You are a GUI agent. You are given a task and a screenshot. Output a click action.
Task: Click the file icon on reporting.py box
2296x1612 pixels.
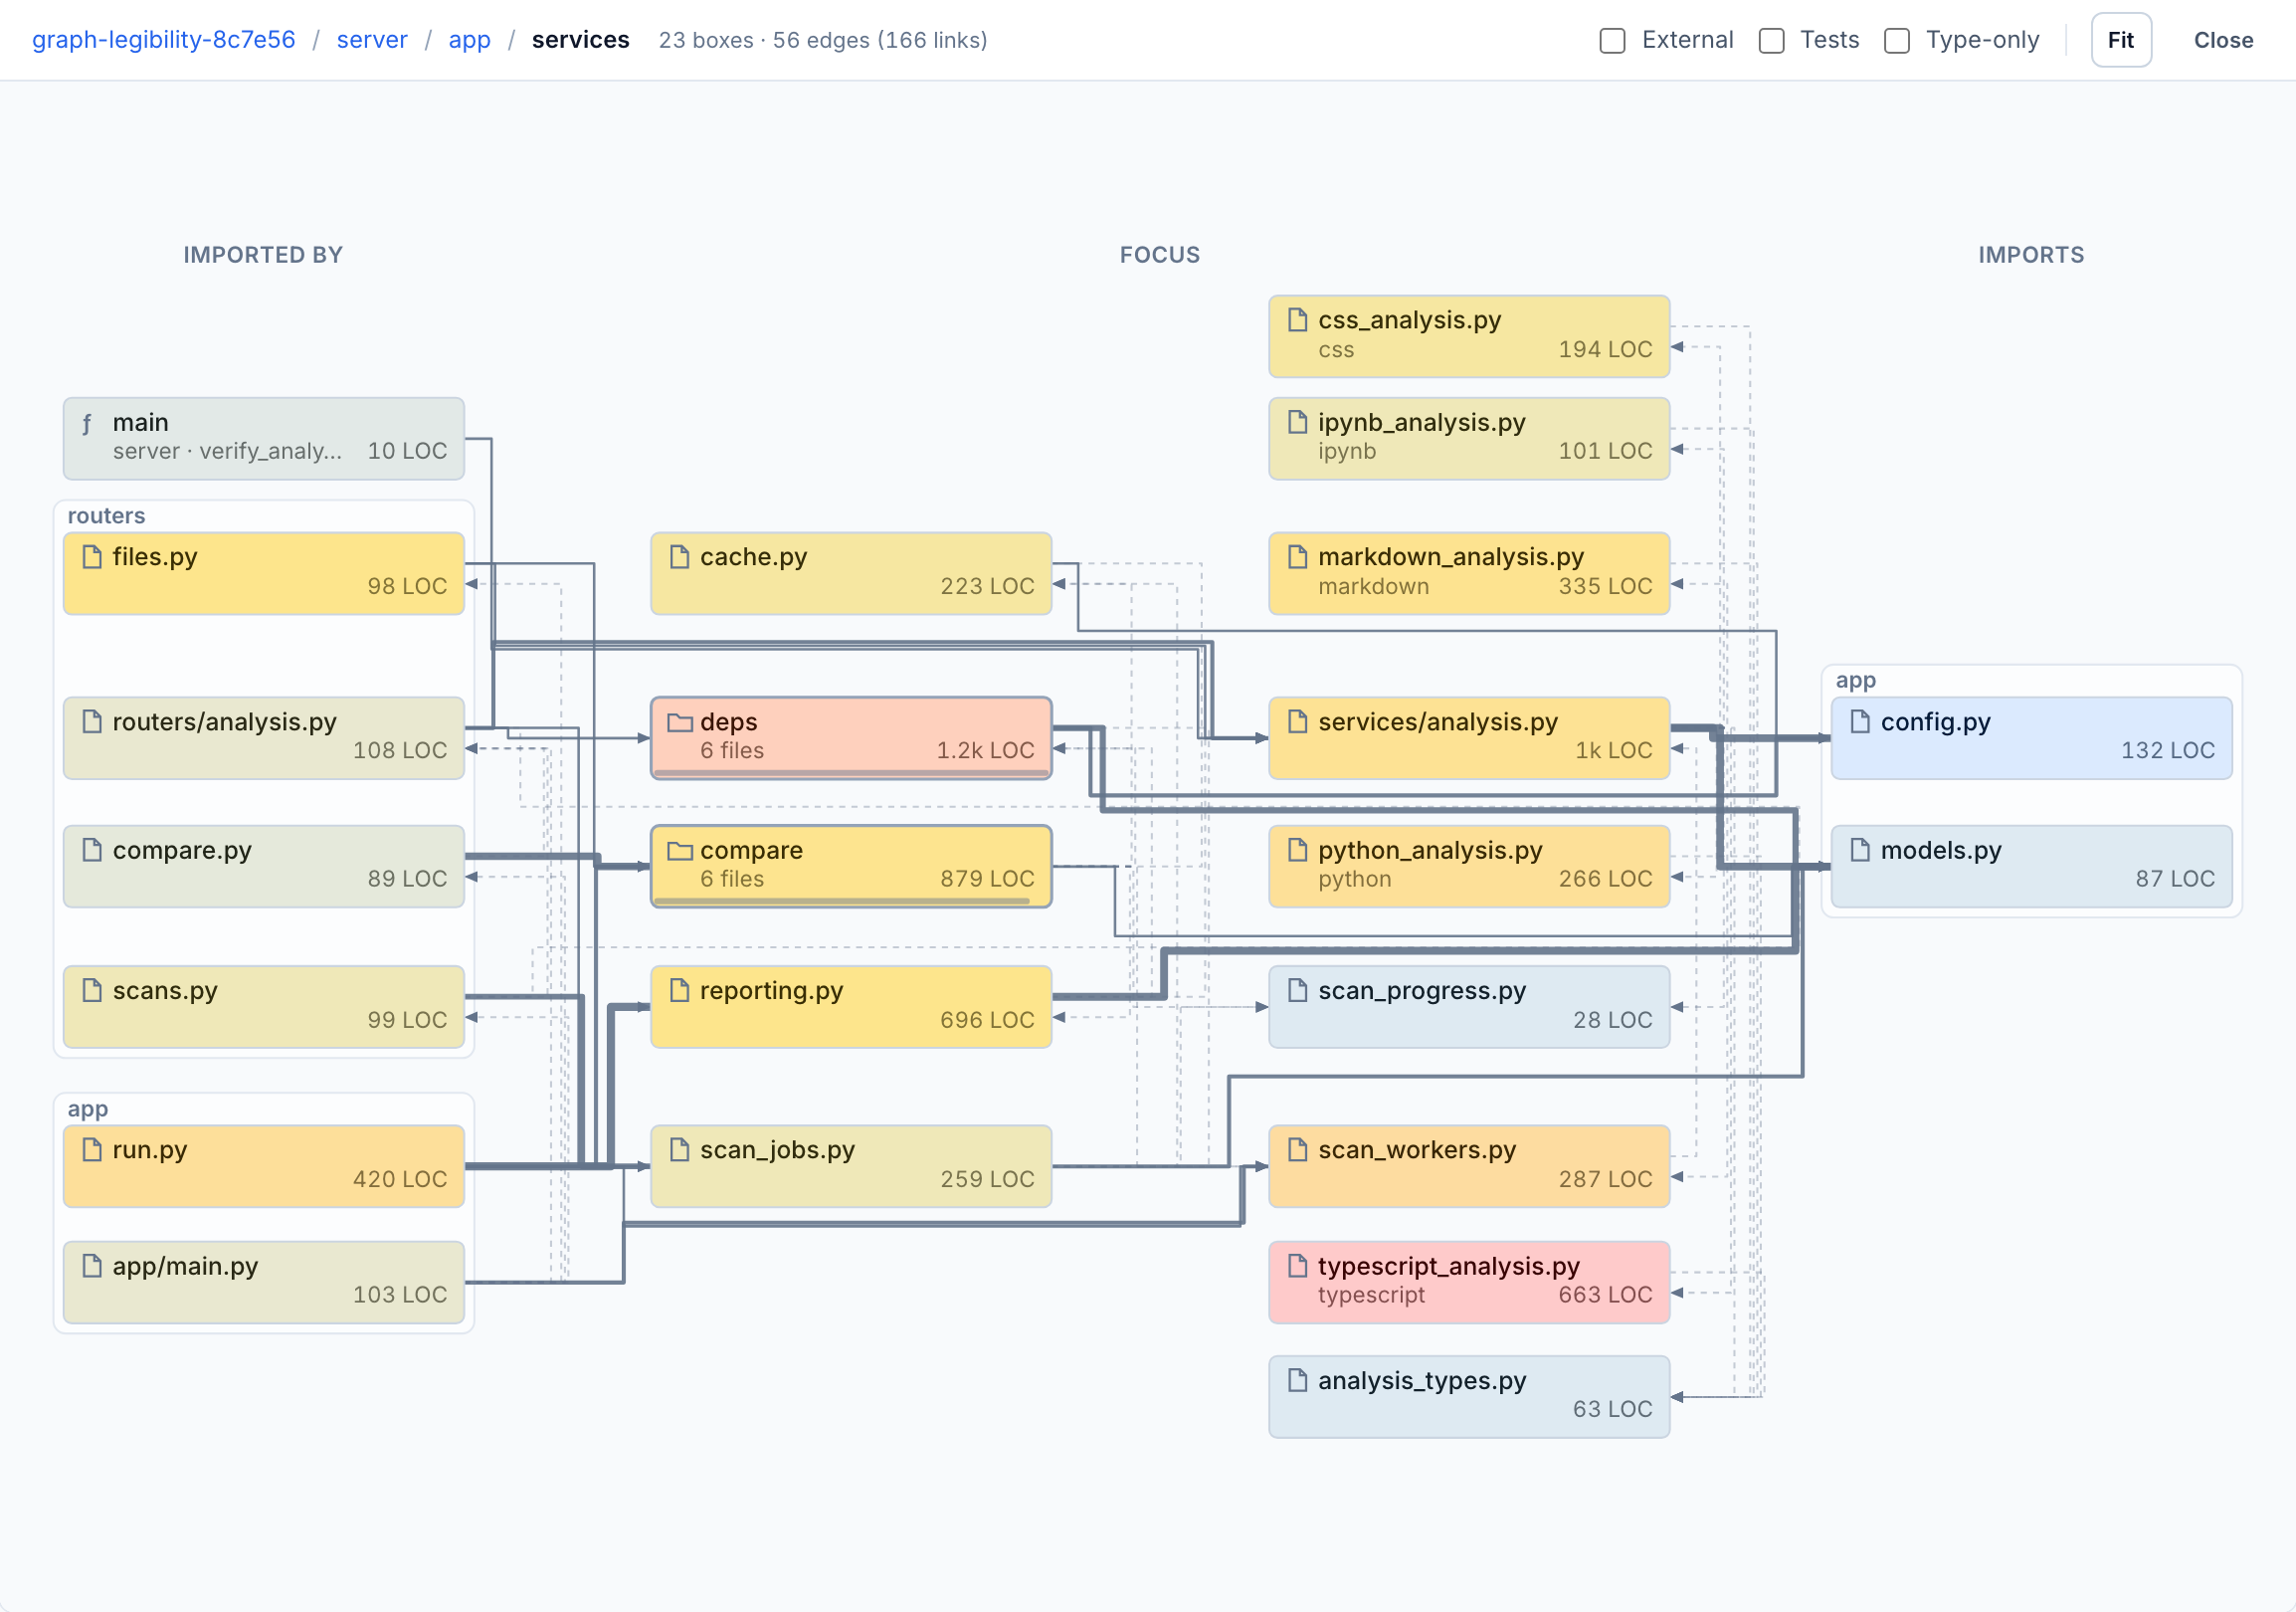coord(679,991)
